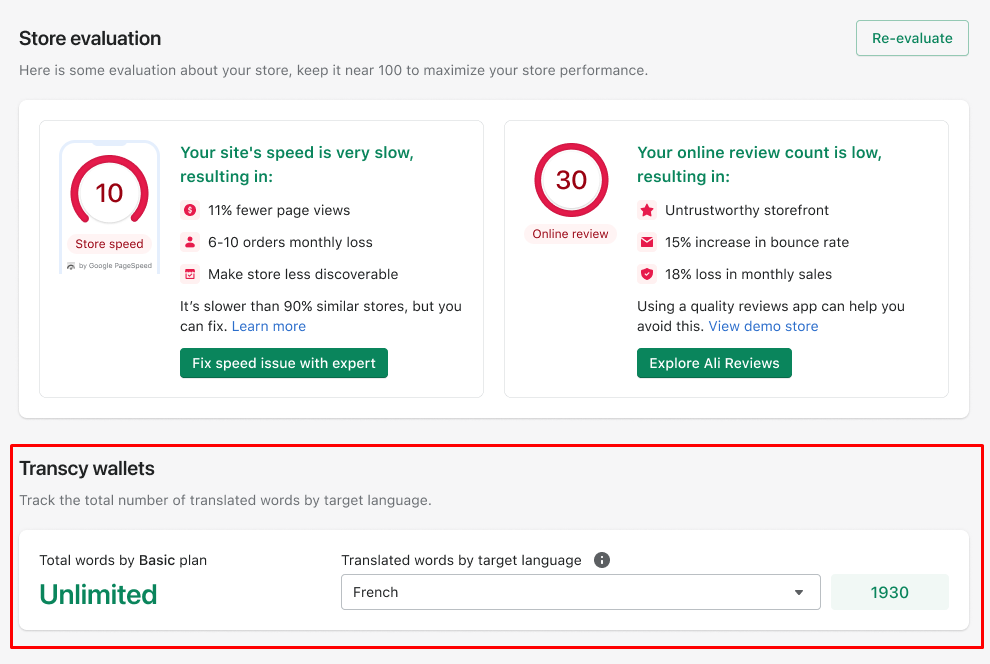This screenshot has width=990, height=664.
Task: Open Explore Ali Reviews button
Action: [x=714, y=363]
